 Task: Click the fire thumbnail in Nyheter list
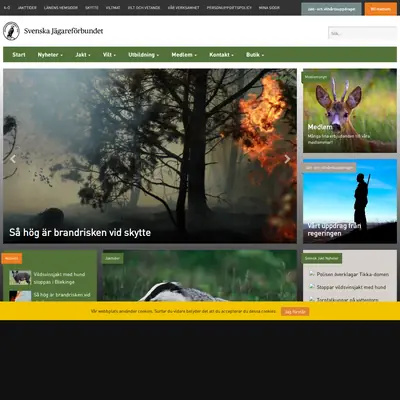pos(20,296)
